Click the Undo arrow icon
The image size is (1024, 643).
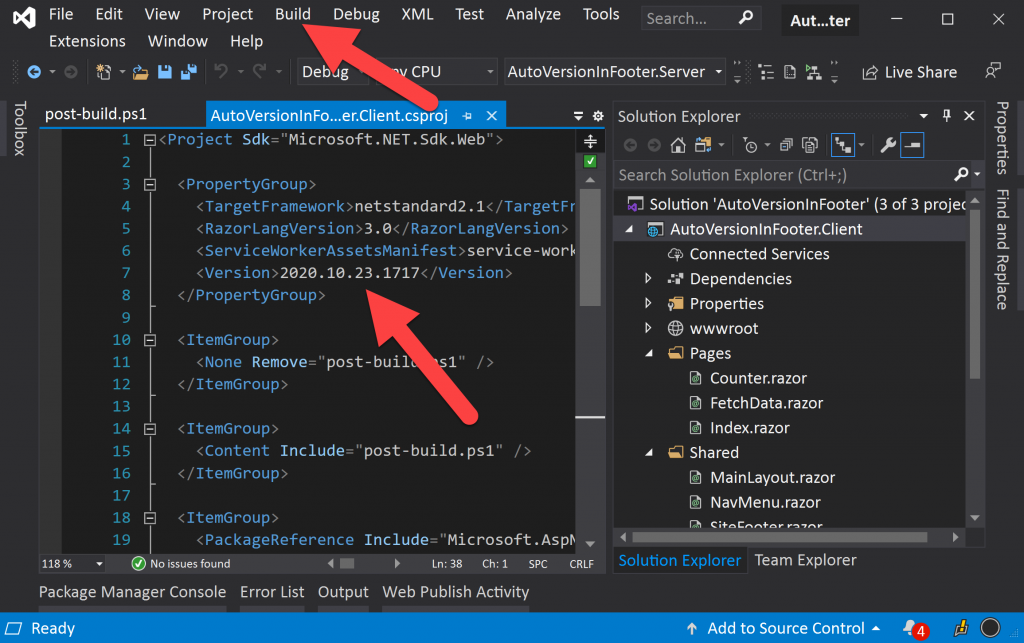[221, 71]
